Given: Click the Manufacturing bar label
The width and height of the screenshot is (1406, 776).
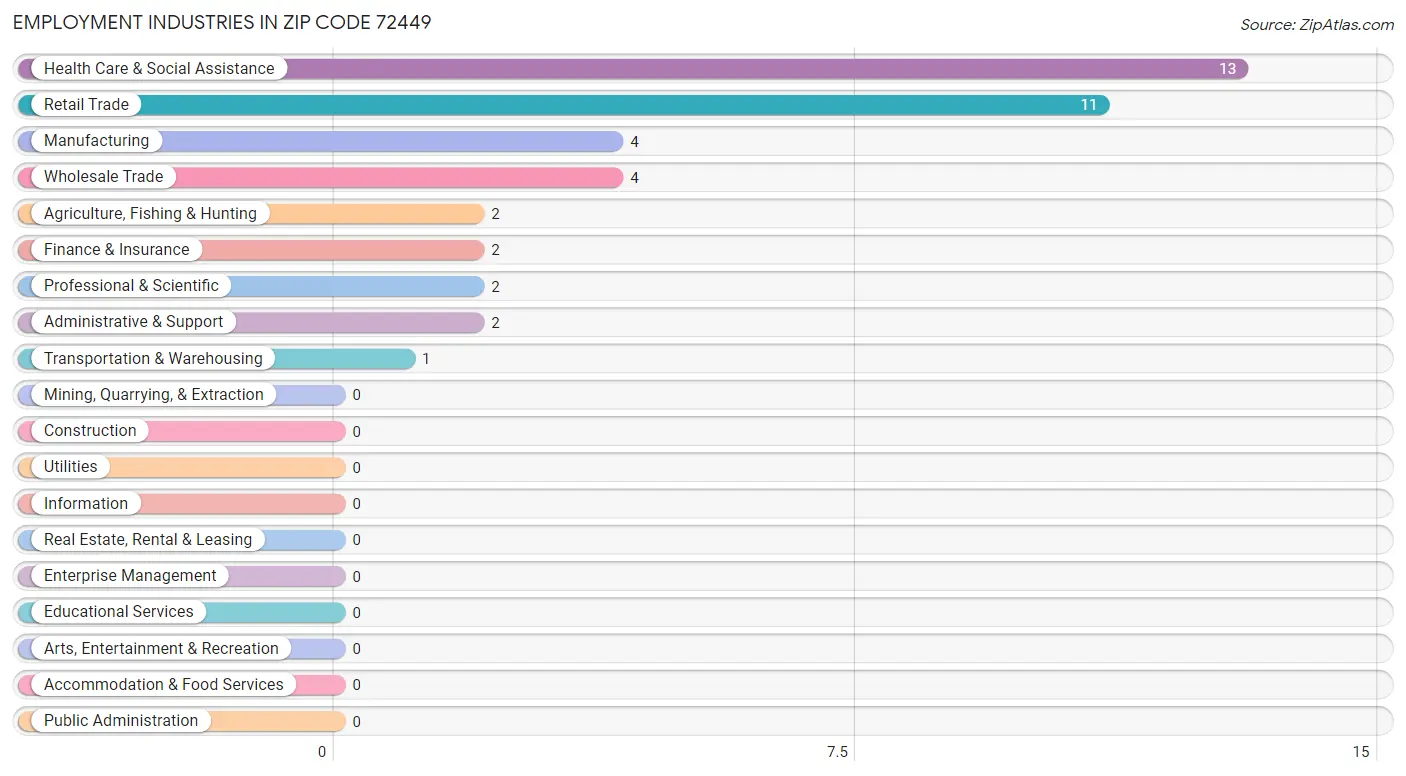Looking at the screenshot, I should click(96, 141).
